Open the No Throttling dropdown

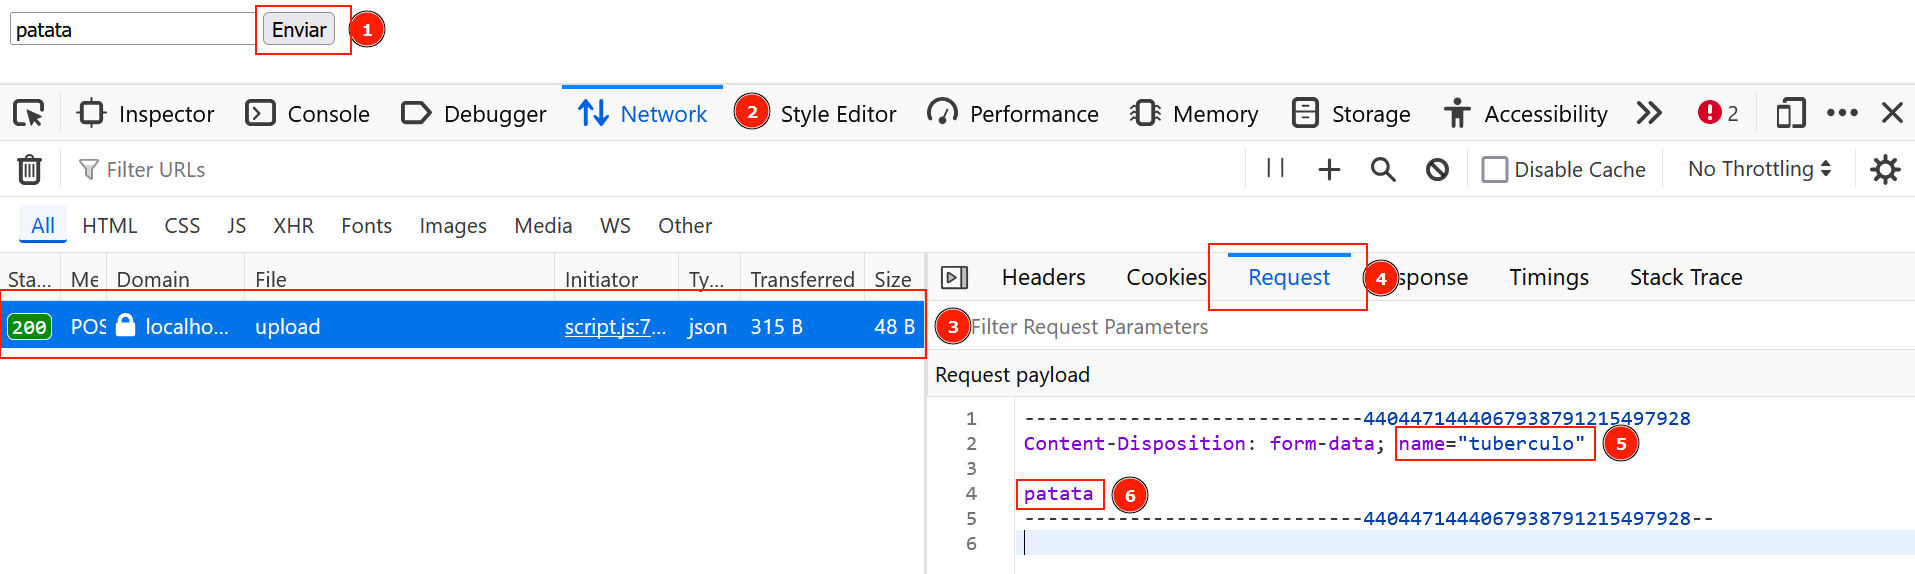(1759, 169)
